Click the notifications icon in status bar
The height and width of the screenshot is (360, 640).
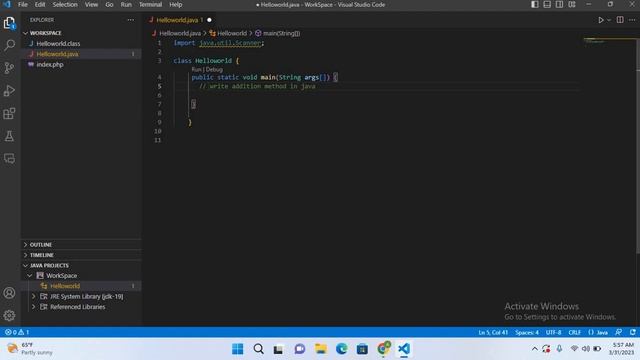632,332
